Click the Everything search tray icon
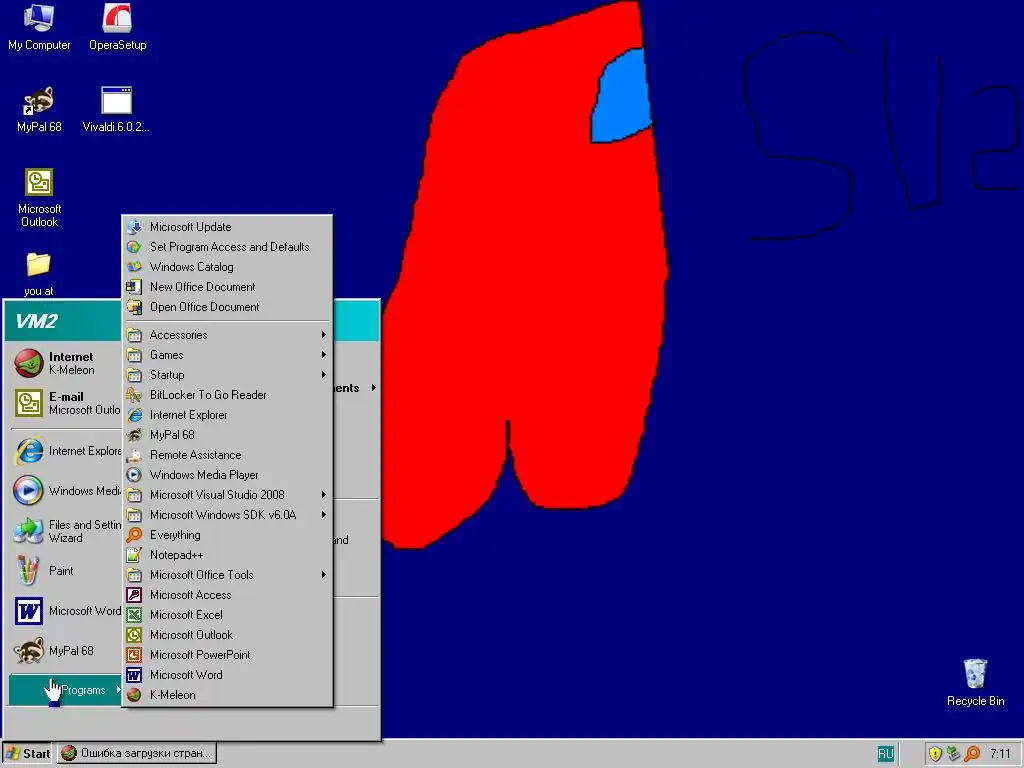Viewport: 1024px width, 768px height. tap(972, 754)
